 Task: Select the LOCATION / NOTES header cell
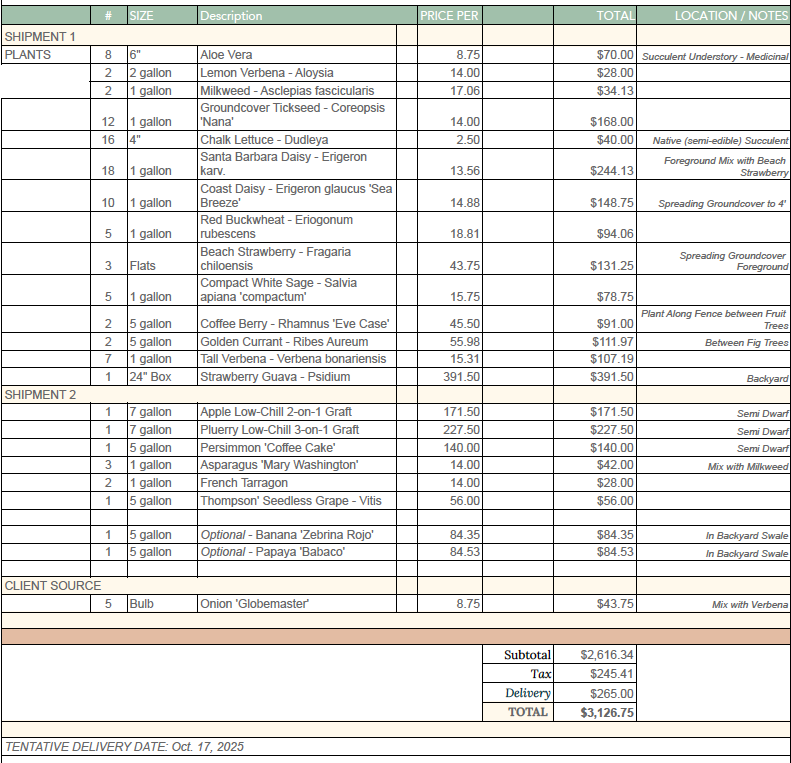click(x=731, y=16)
